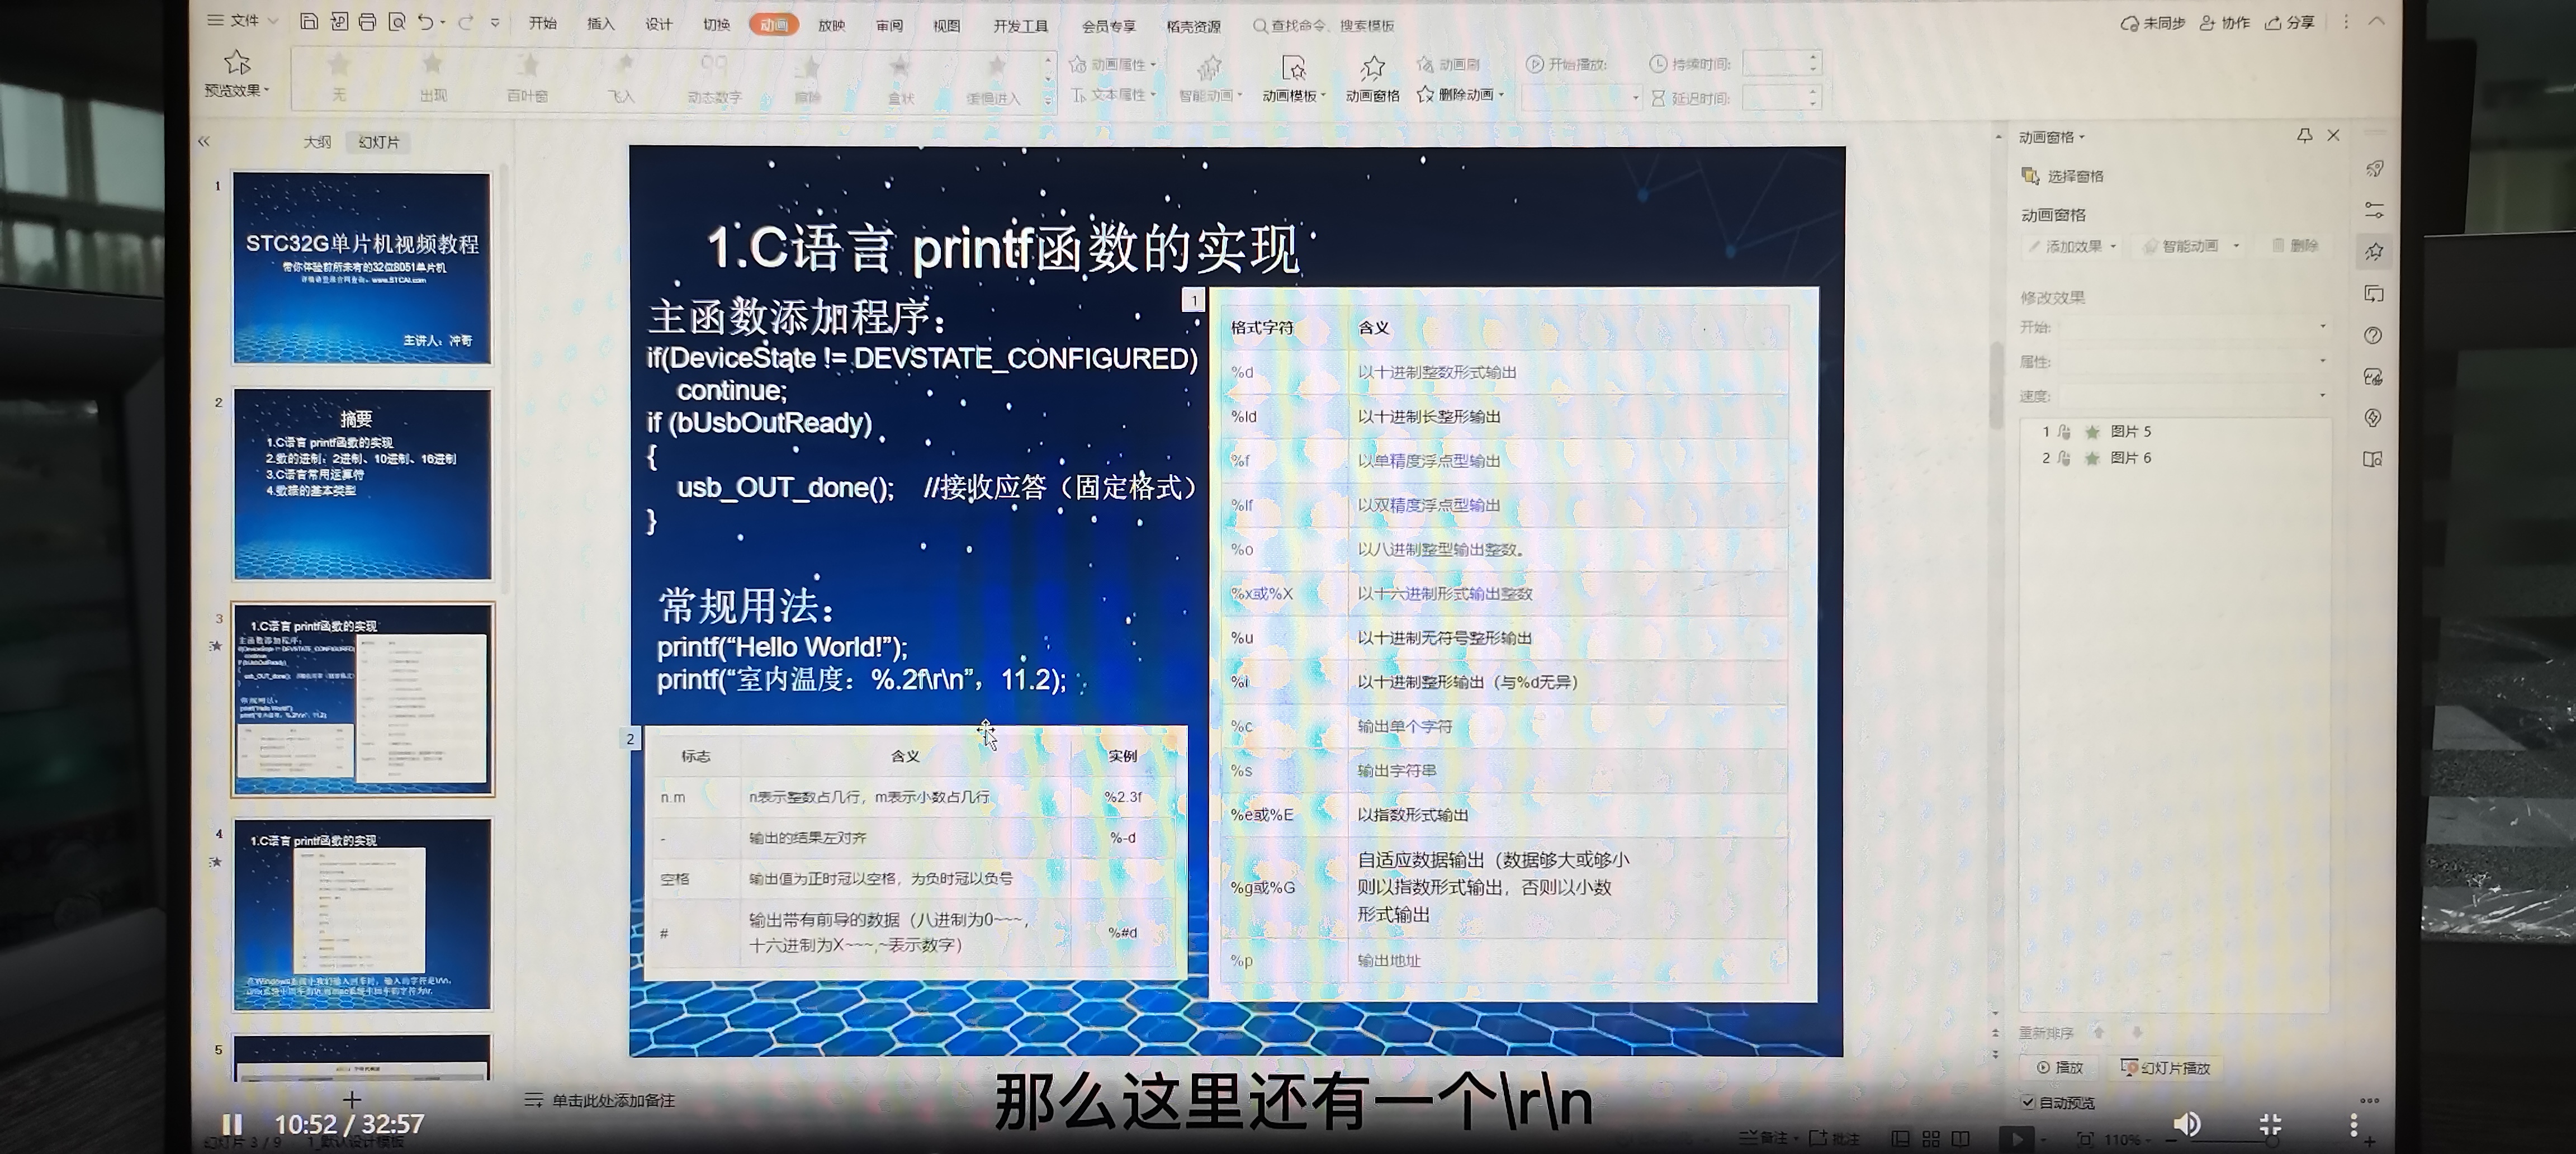
Task: Click the 分享 share button
Action: click(2291, 22)
